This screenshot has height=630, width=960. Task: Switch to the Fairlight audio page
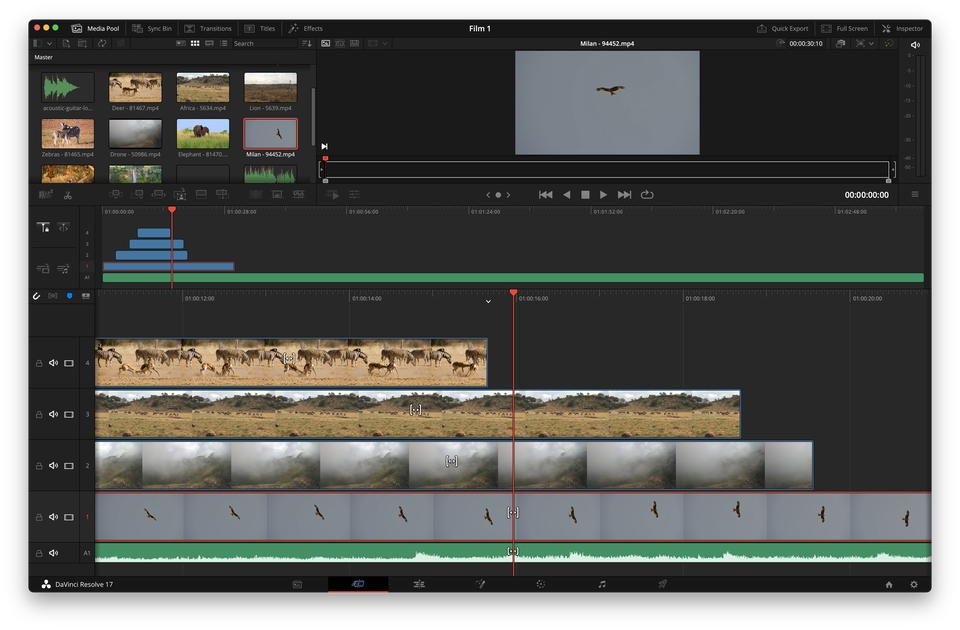point(601,583)
